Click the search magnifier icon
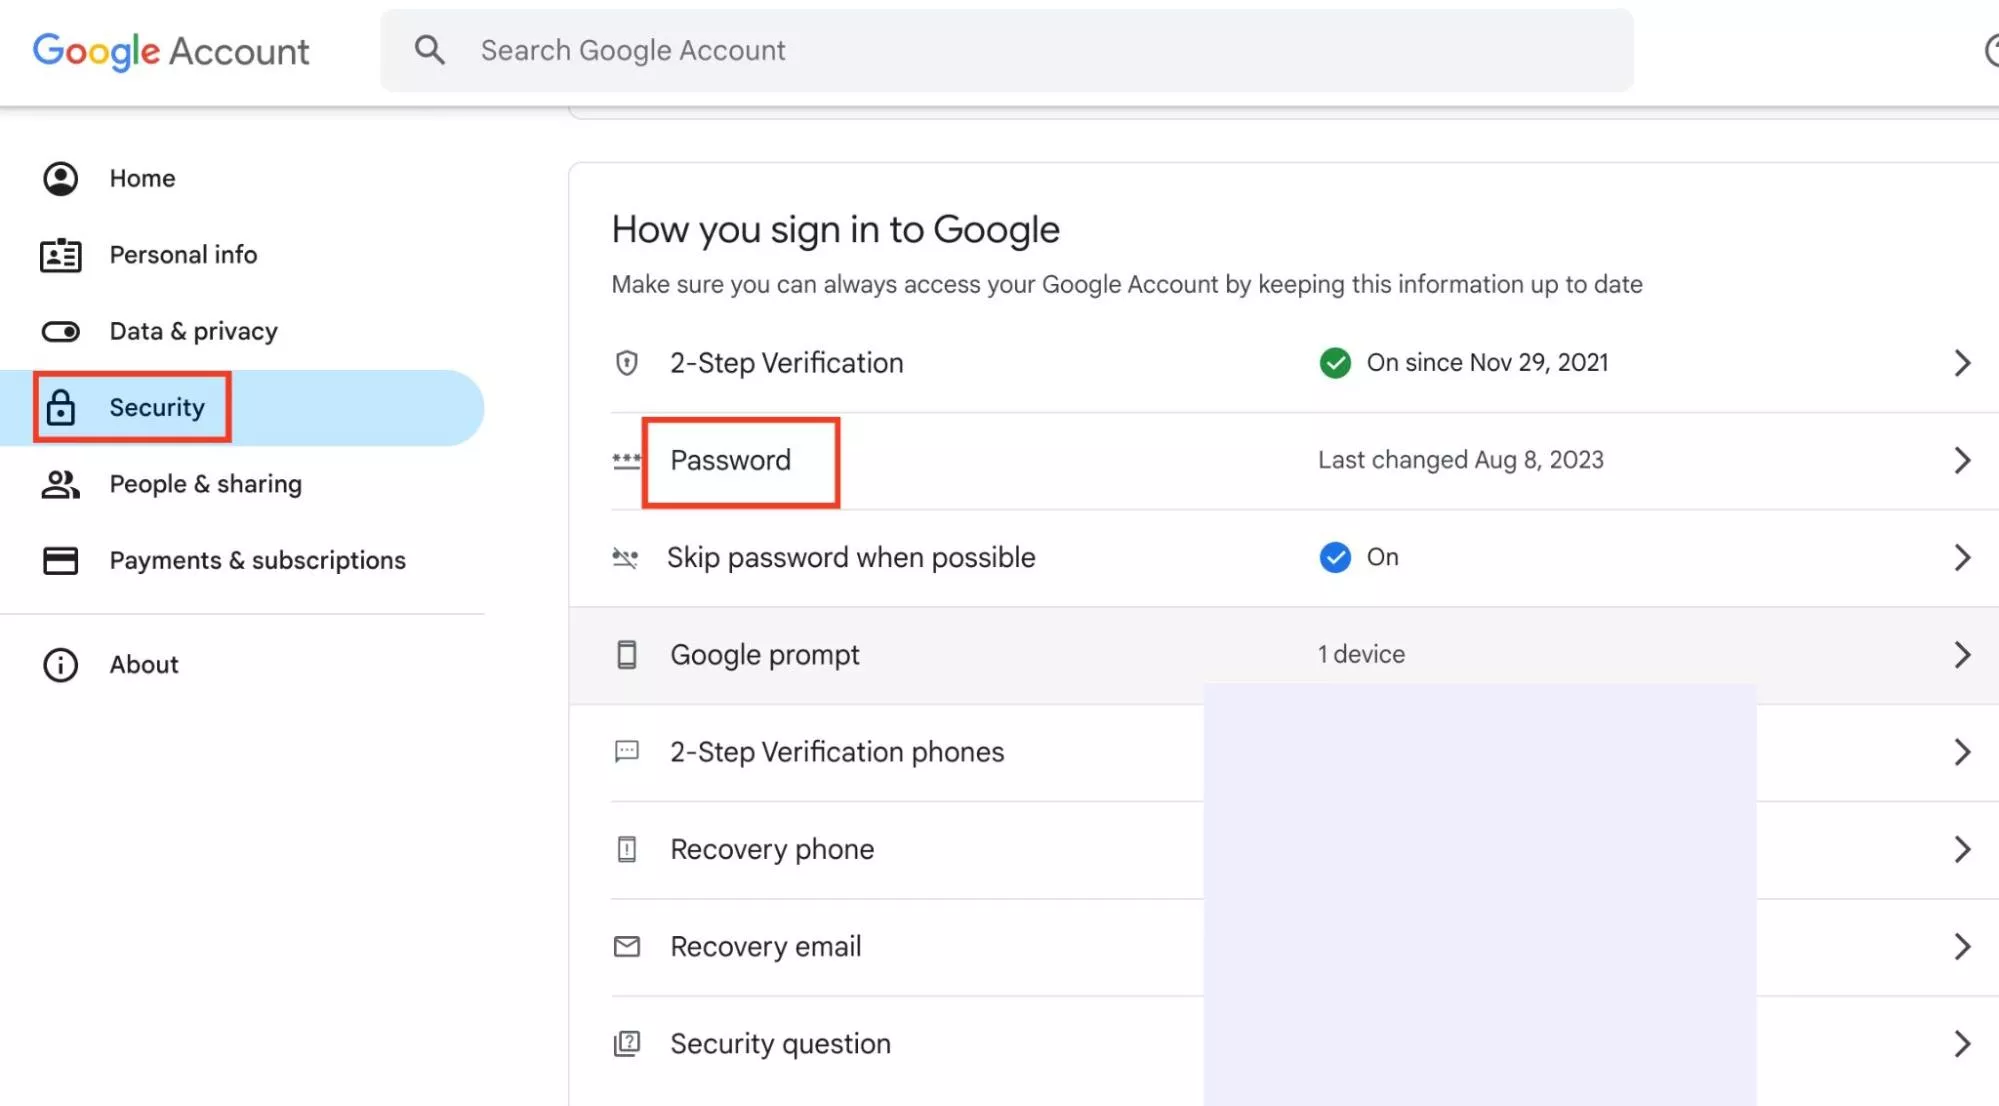Viewport: 1999px width, 1106px height. coord(429,50)
